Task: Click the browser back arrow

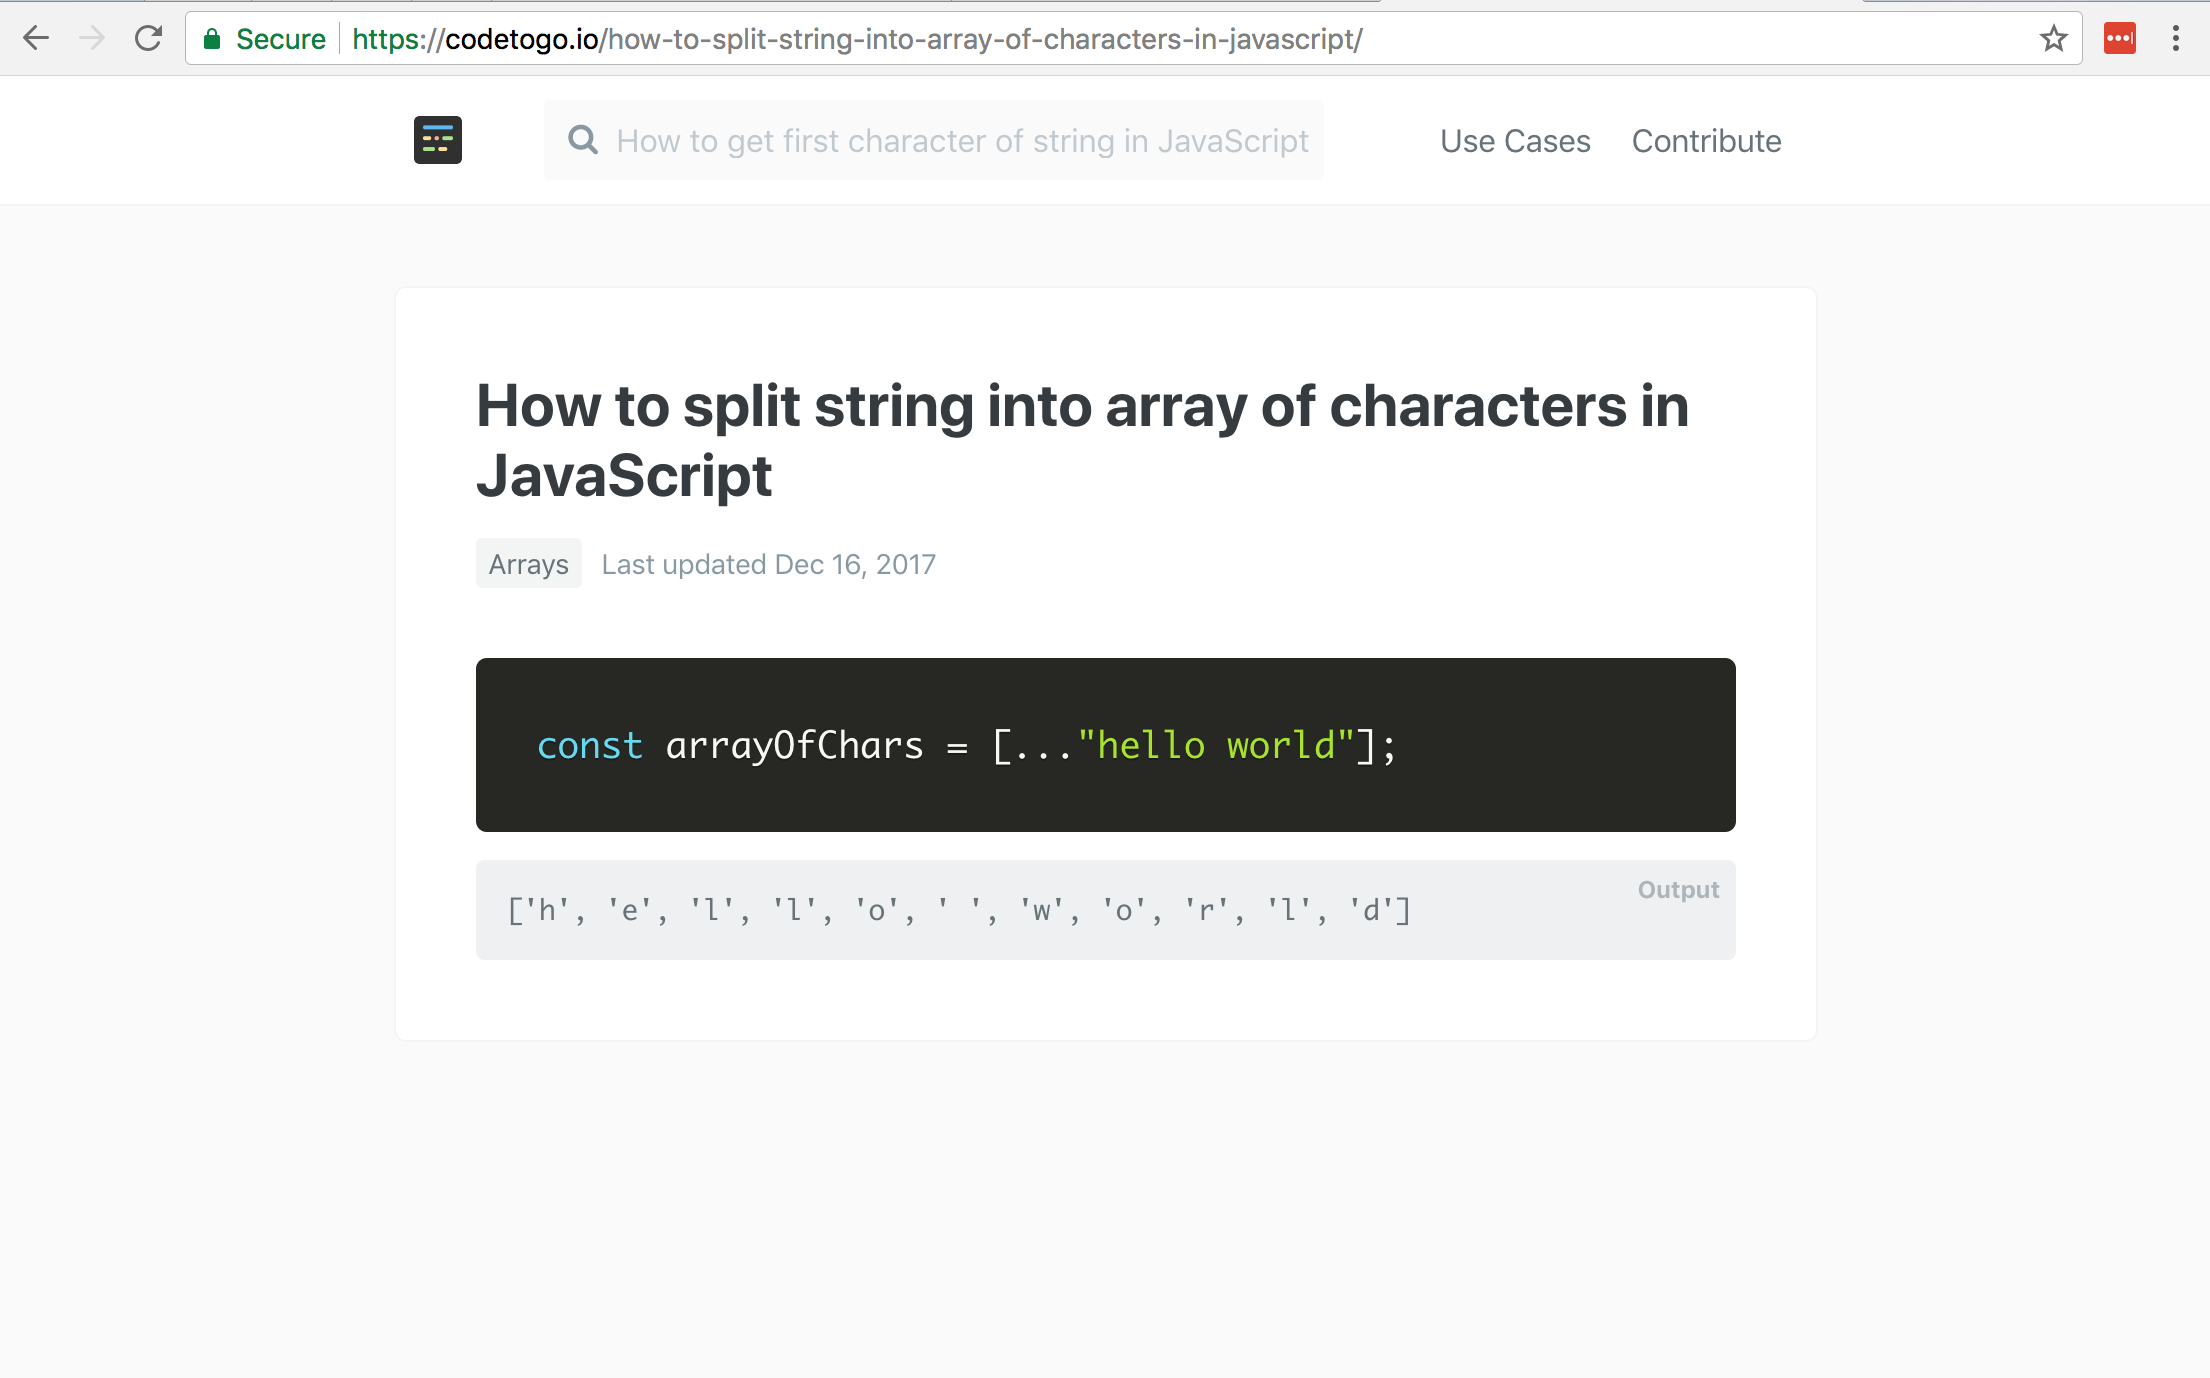Action: click(x=36, y=39)
